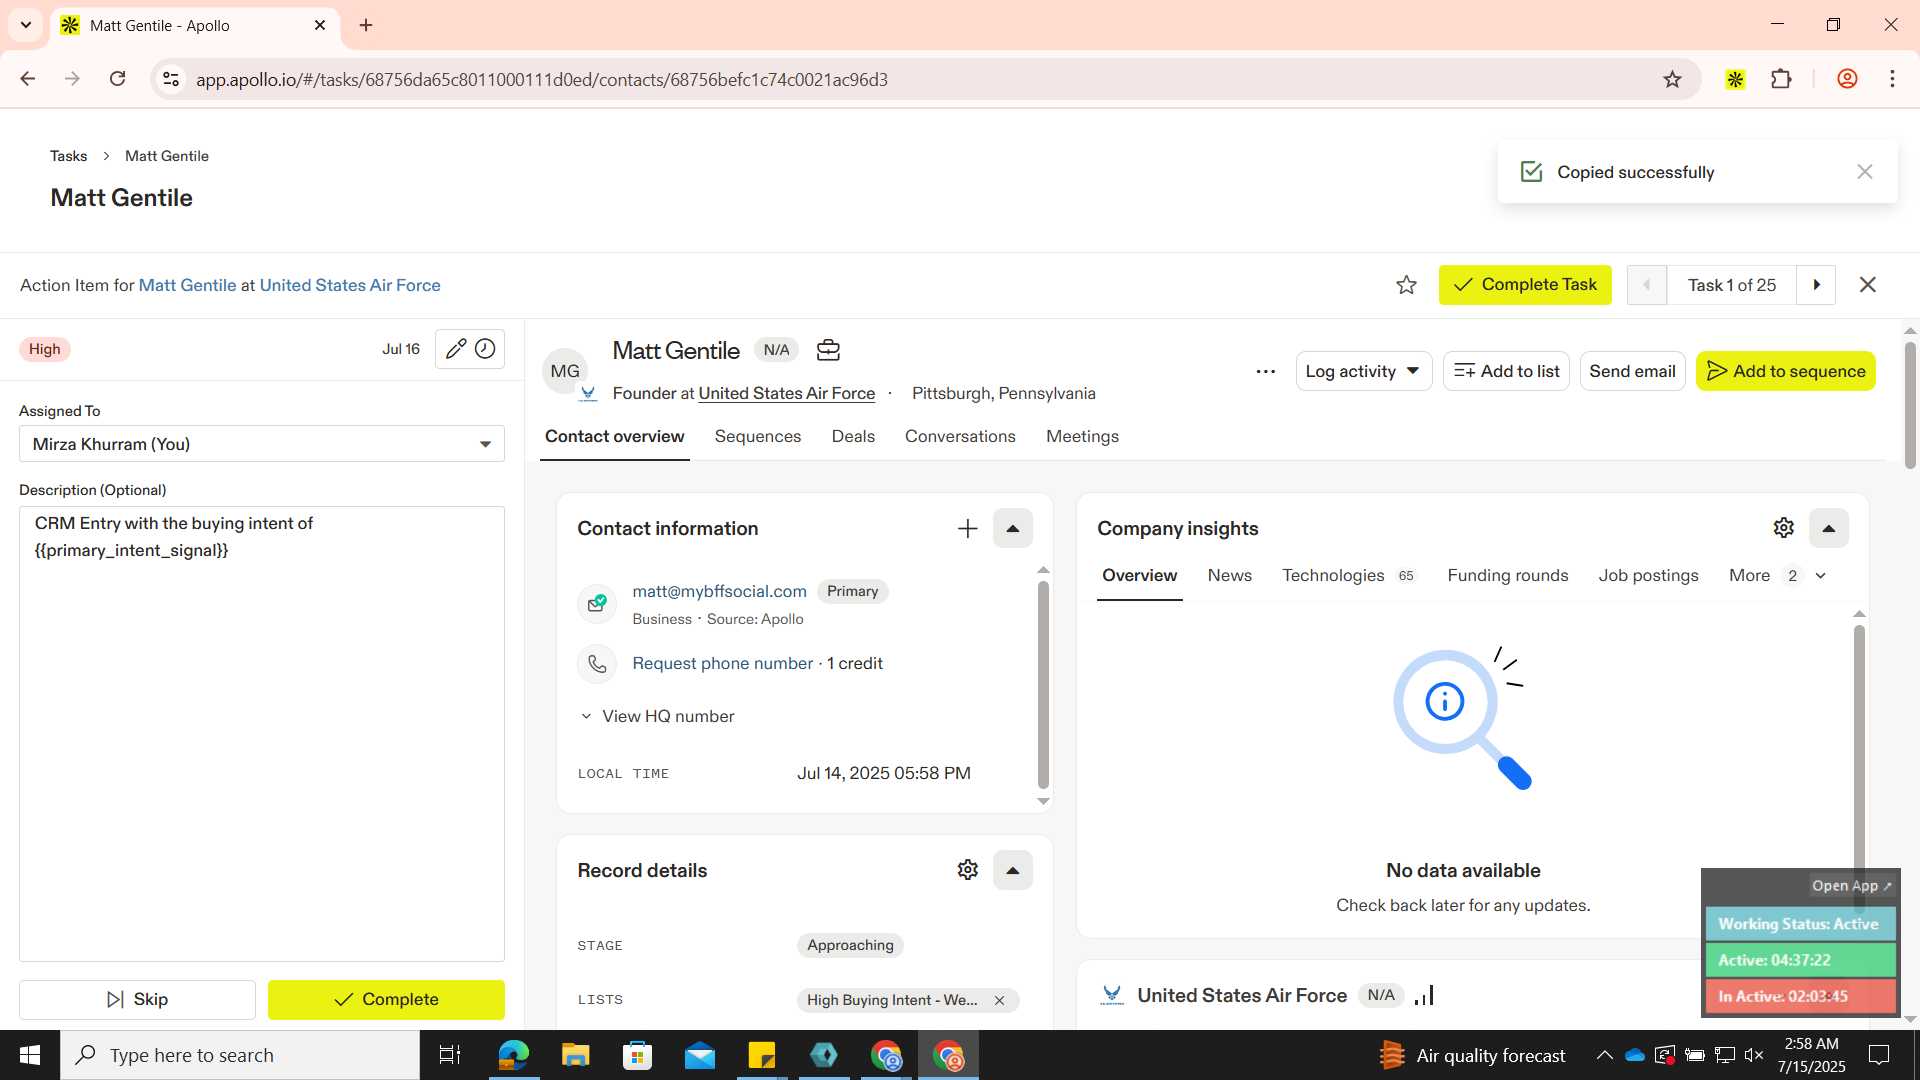Open File Explorer from the taskbar
The width and height of the screenshot is (1920, 1080).
pyautogui.click(x=575, y=1055)
